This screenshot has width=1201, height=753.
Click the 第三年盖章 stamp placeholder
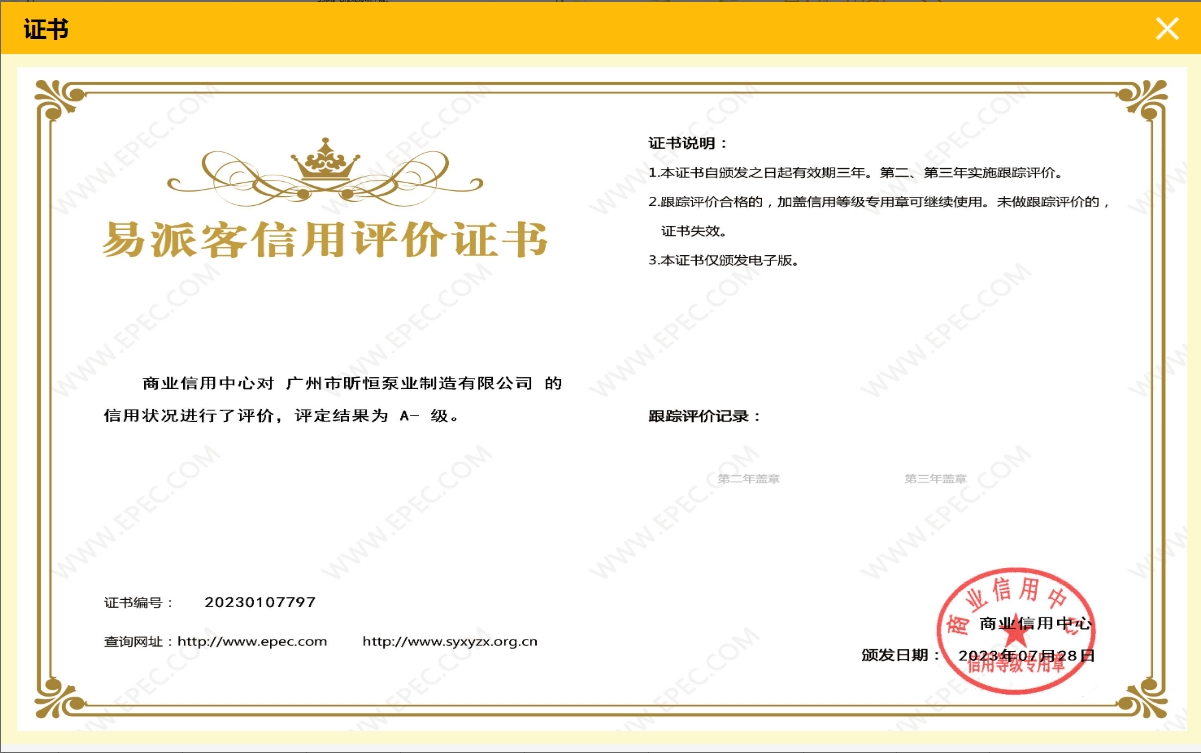point(936,479)
